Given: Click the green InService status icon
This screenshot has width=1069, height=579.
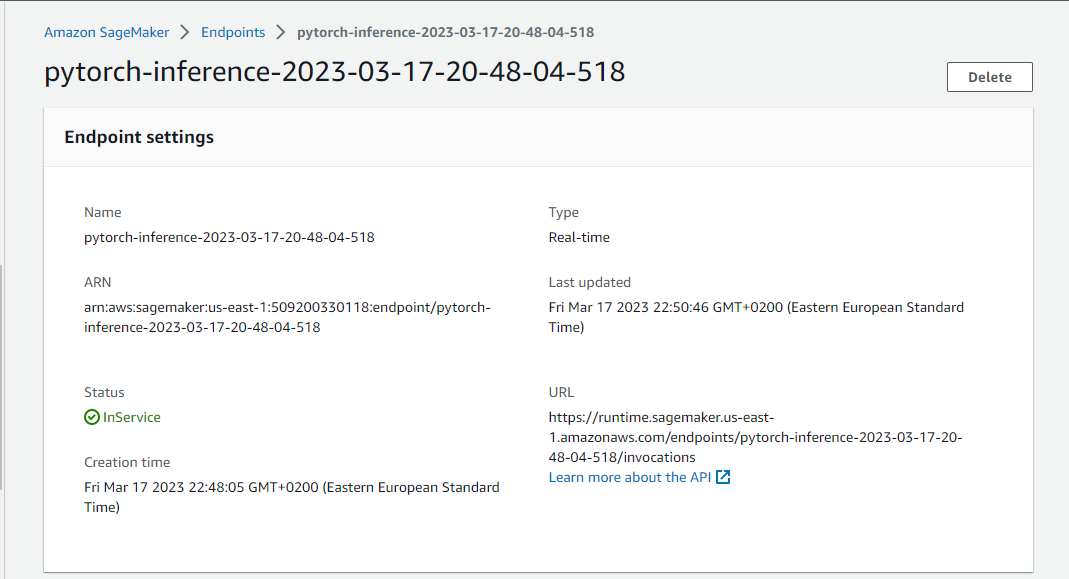Looking at the screenshot, I should 91,417.
